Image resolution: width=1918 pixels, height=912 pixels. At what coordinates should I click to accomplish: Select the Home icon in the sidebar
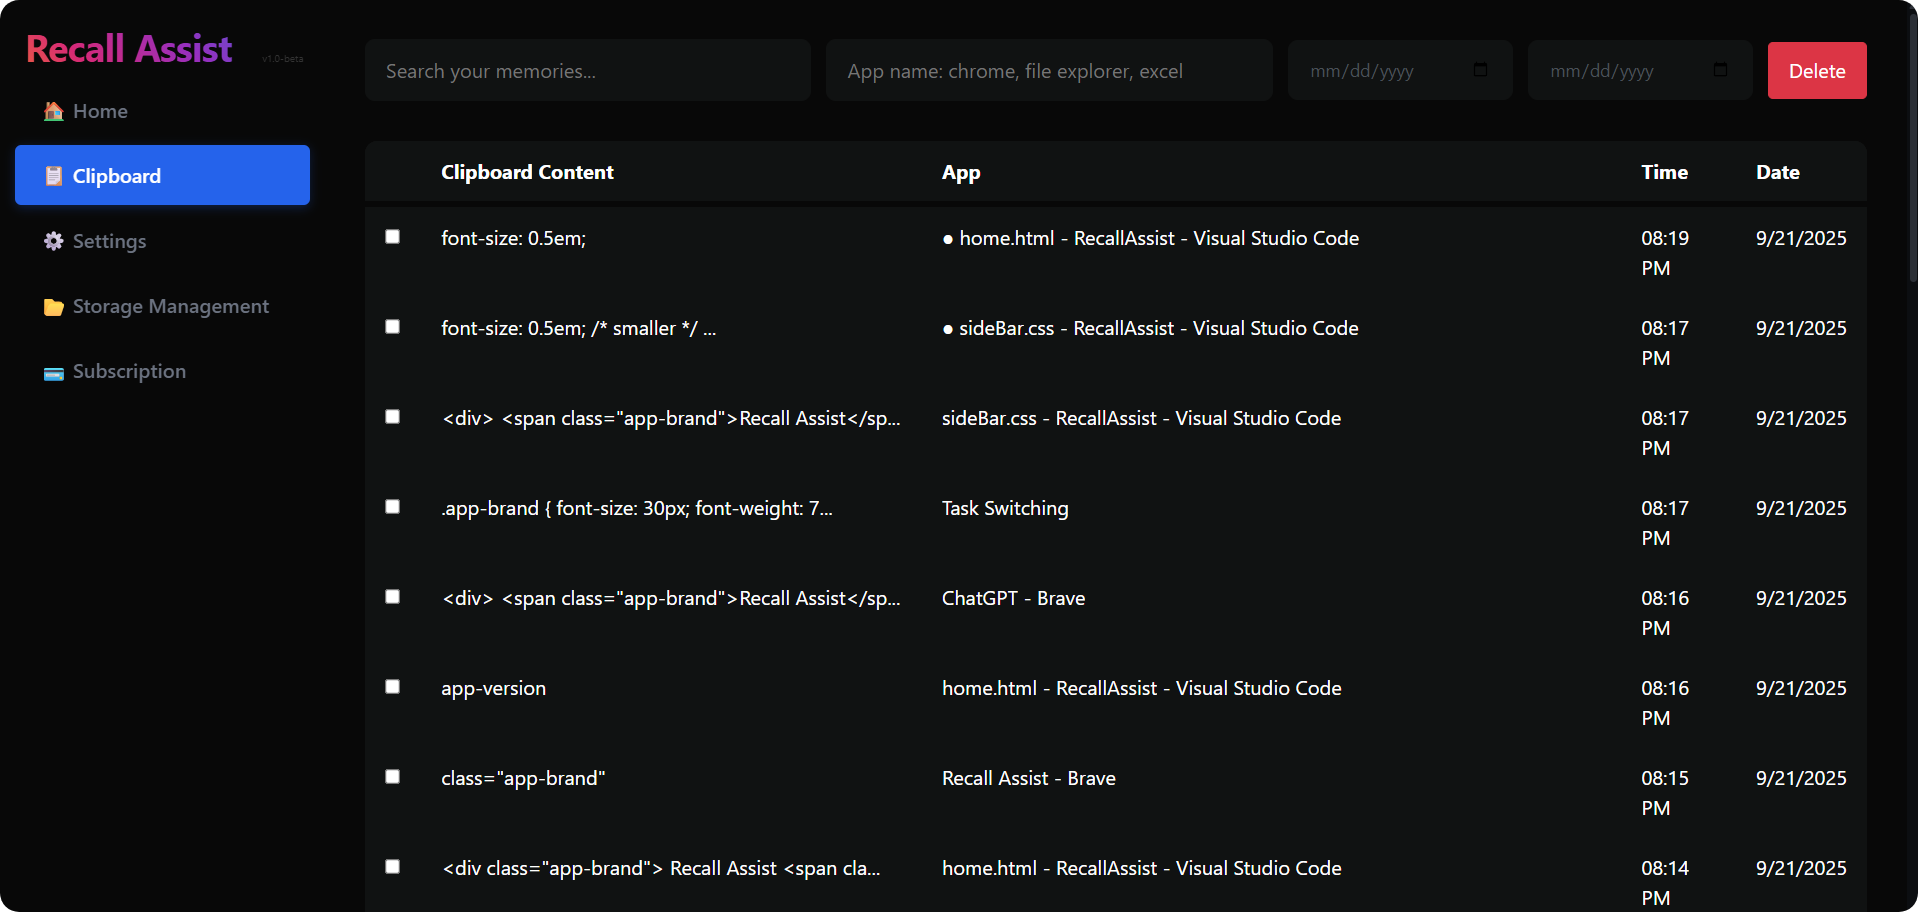(52, 111)
